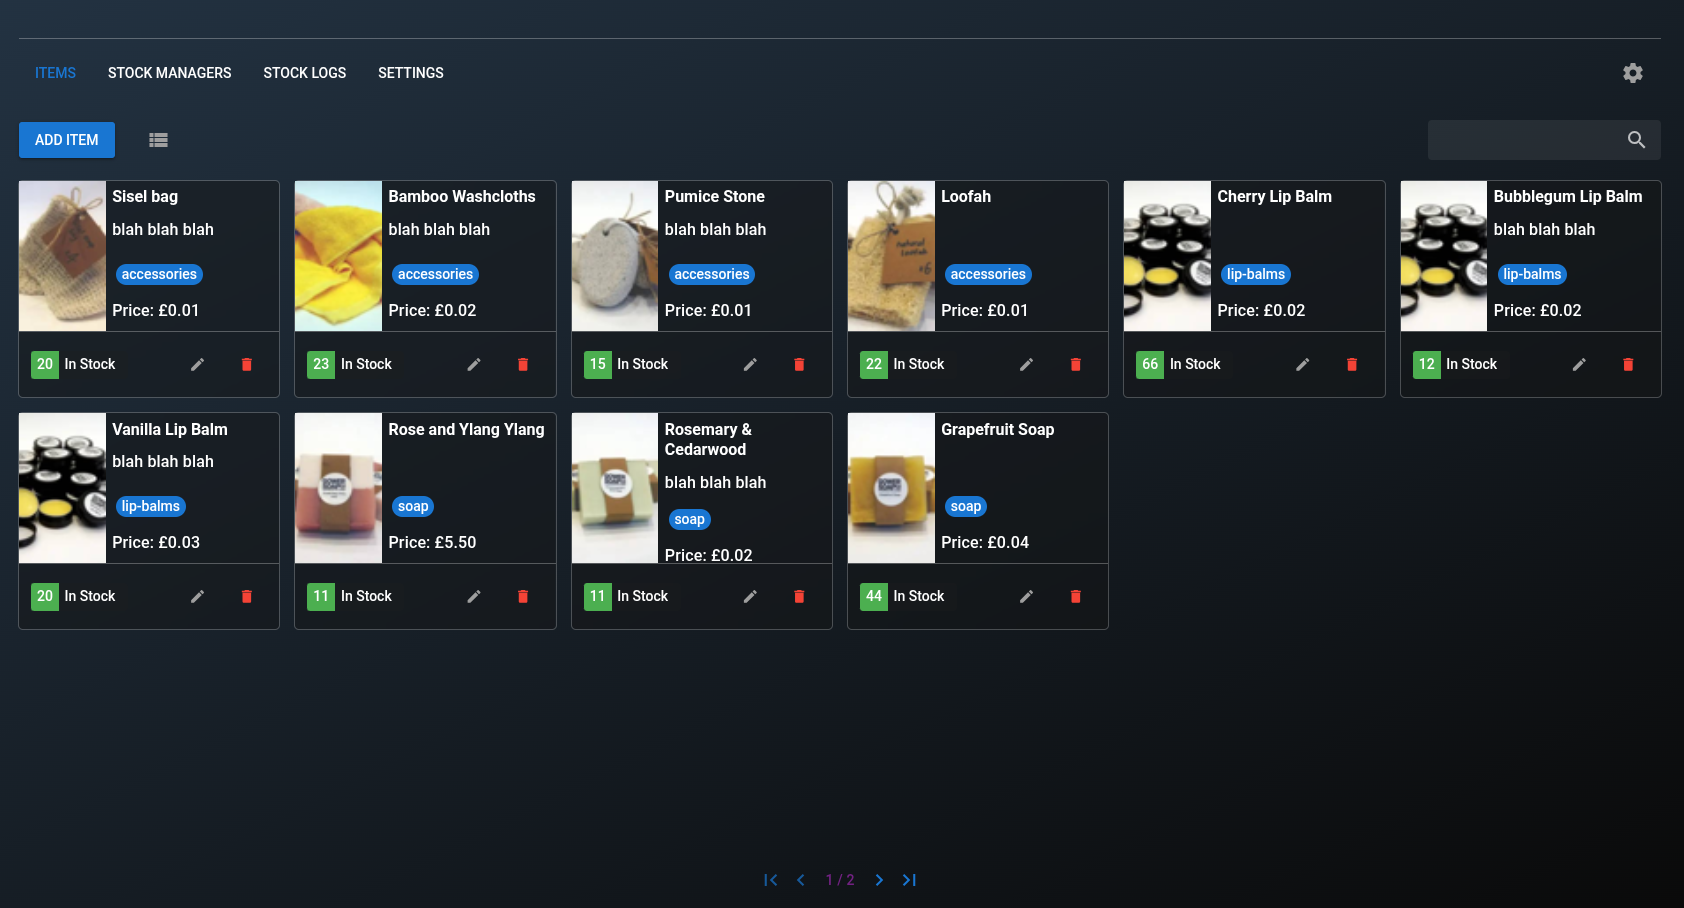
Task: Edit the Grapefruit Soap item
Action: point(1026,596)
